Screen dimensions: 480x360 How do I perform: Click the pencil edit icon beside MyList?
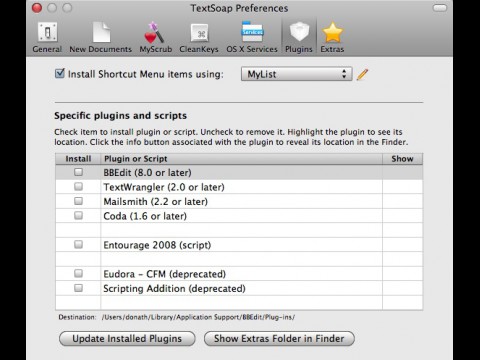[362, 74]
